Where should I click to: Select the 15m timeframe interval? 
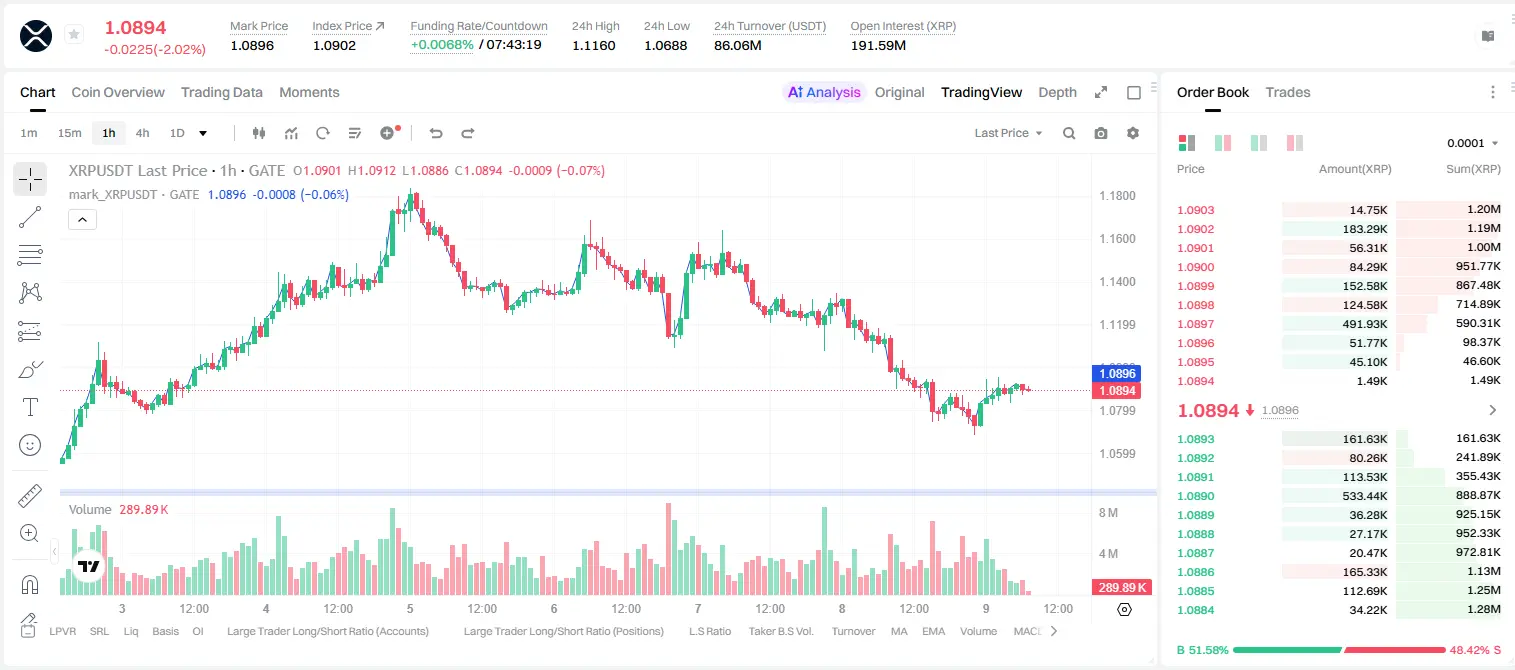click(69, 133)
